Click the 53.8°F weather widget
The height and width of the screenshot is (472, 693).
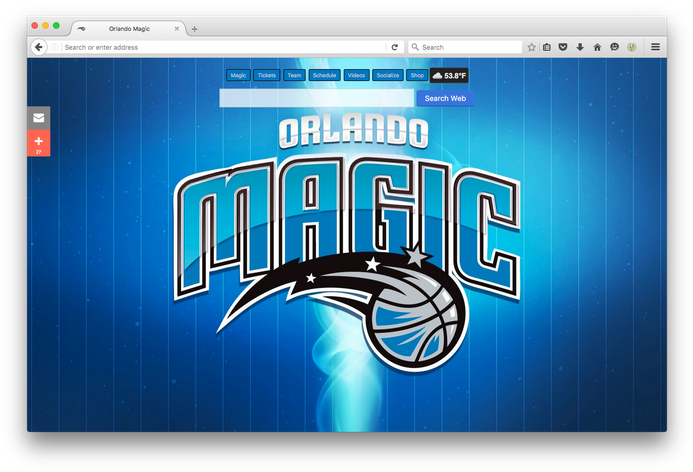tap(449, 76)
